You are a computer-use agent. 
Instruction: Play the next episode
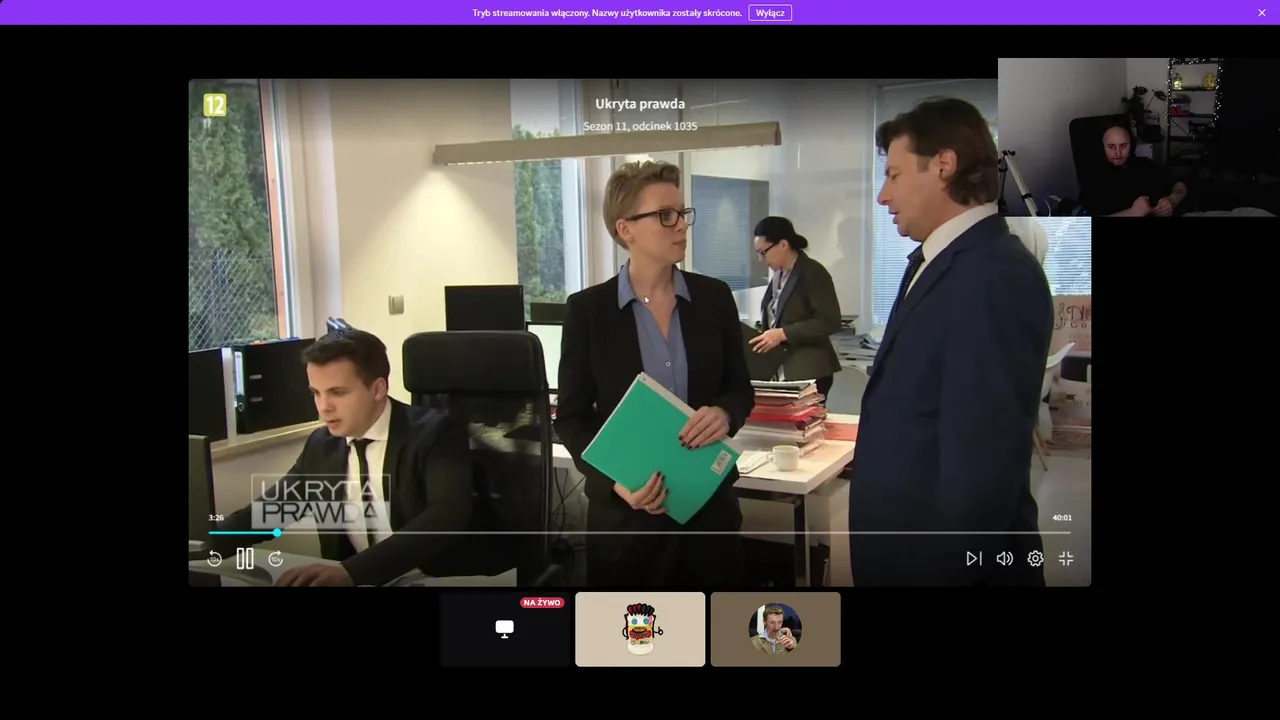tap(973, 559)
